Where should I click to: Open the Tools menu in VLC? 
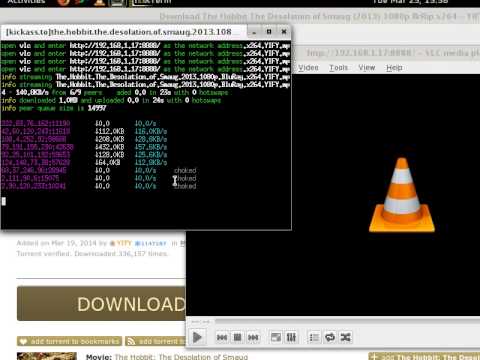pyautogui.click(x=339, y=68)
